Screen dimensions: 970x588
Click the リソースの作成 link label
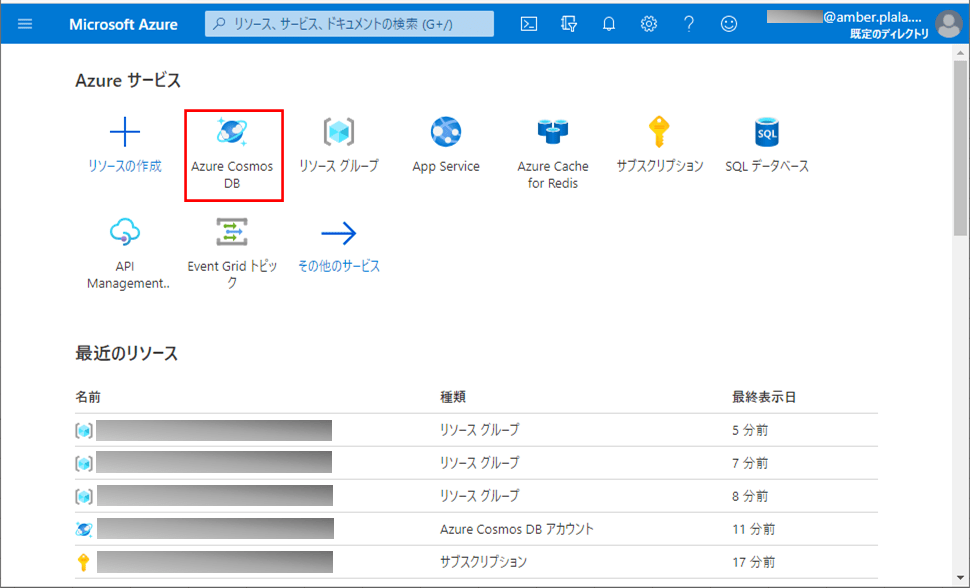pyautogui.click(x=125, y=166)
